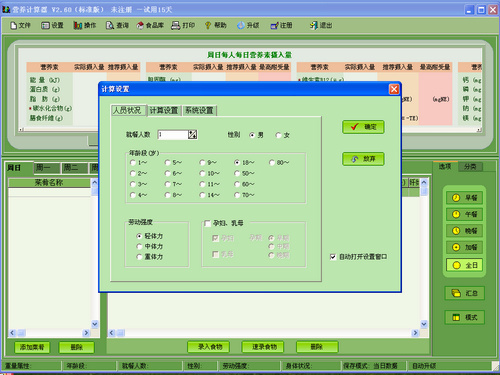Select the 打印 (Print) printer icon
Viewport: 500px width, 375px height.
(183, 25)
